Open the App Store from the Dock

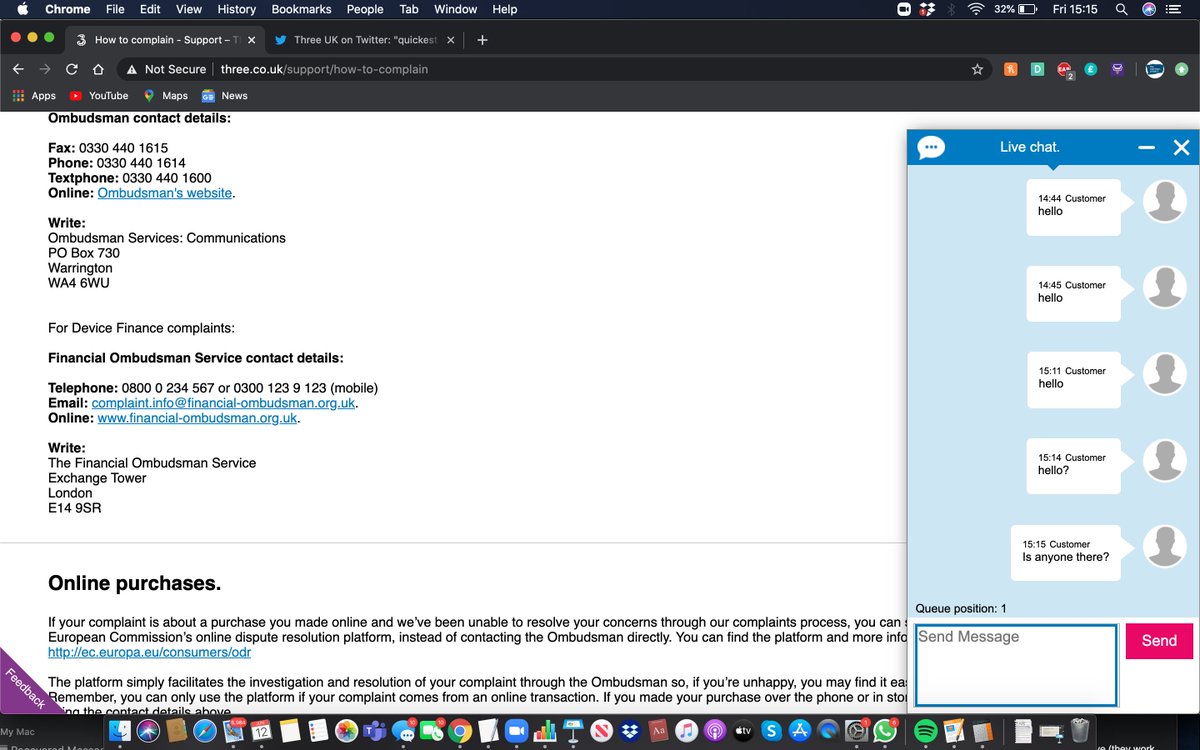799,731
